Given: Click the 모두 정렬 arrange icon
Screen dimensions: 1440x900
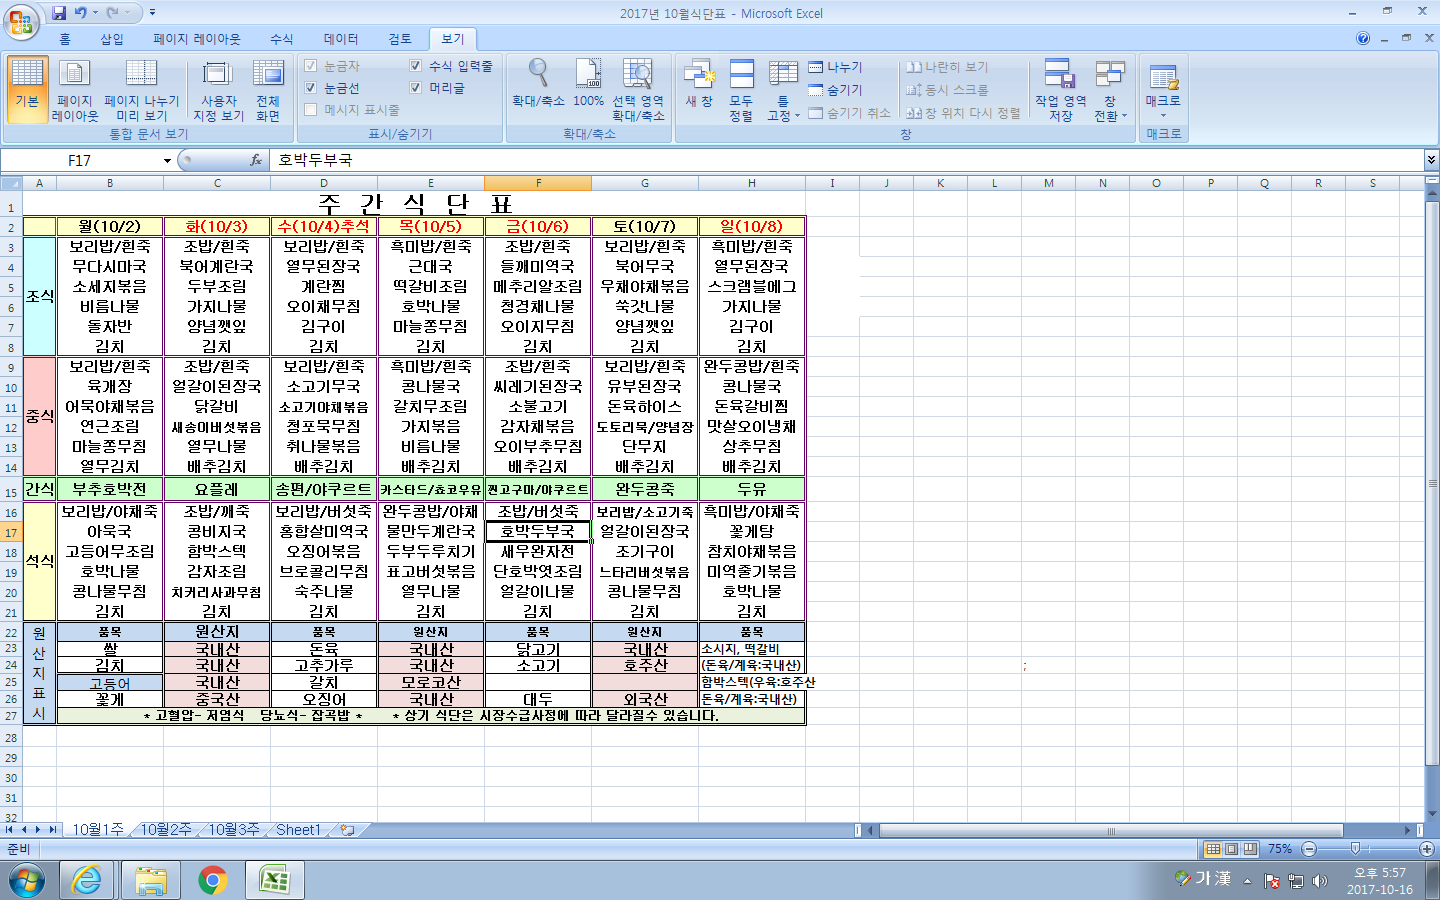Looking at the screenshot, I should (x=741, y=88).
